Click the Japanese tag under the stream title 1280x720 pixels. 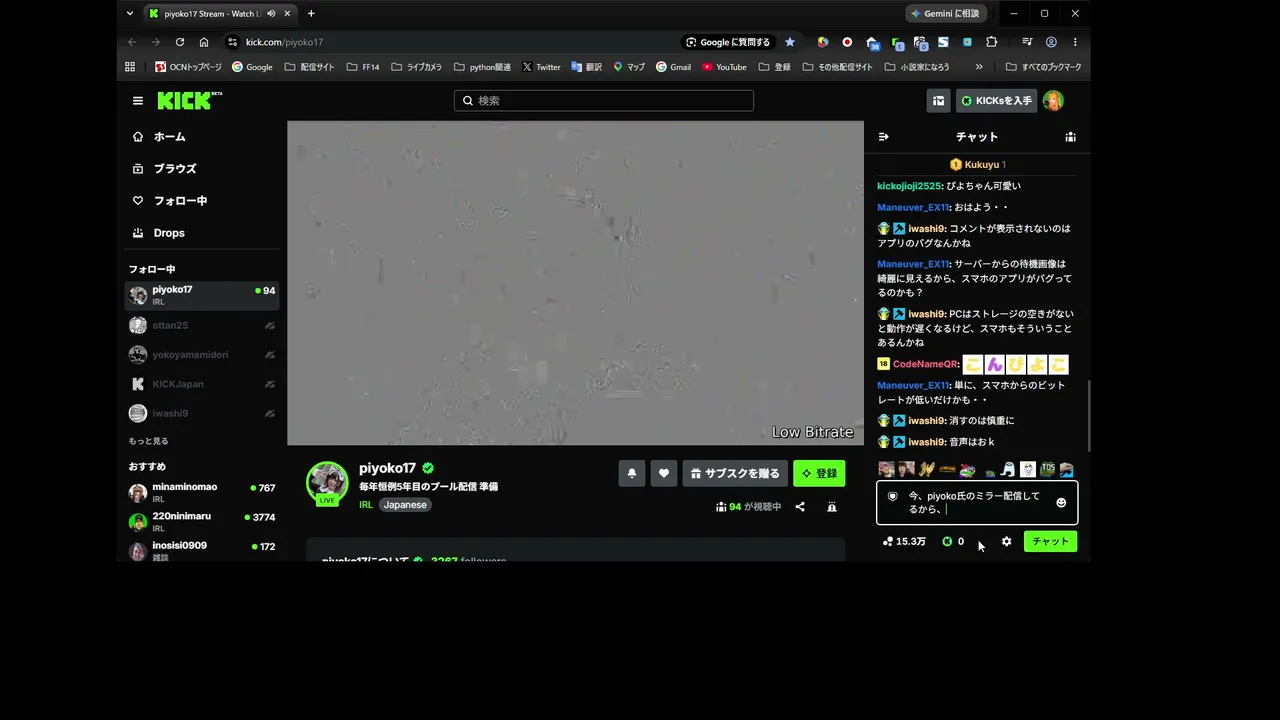point(405,505)
